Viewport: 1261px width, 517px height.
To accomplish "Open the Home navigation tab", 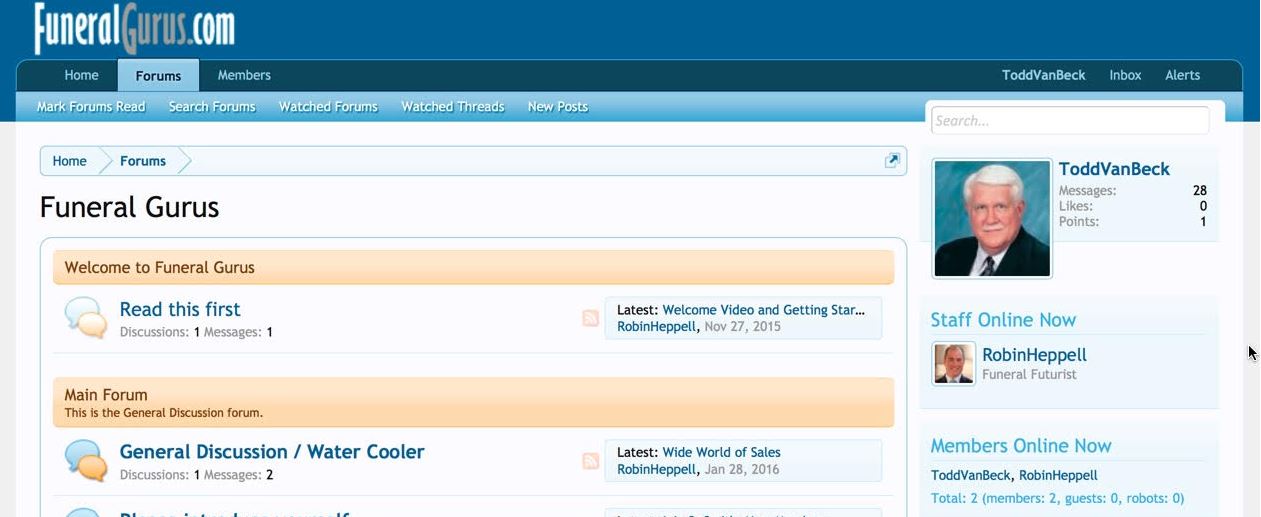I will pyautogui.click(x=82, y=75).
